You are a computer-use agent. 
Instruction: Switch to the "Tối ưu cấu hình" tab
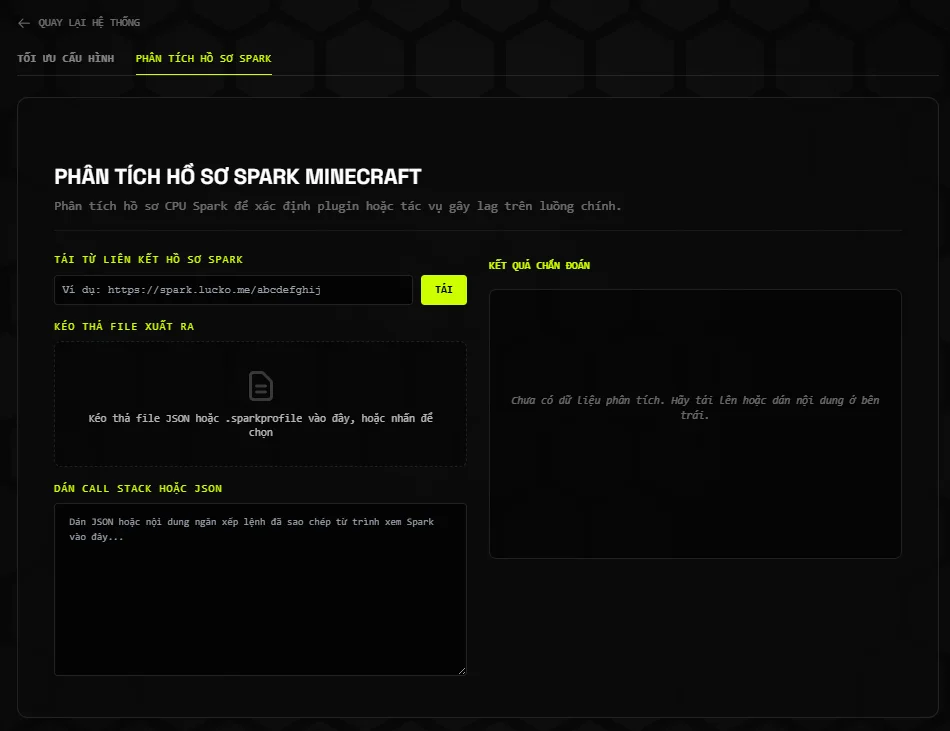(65, 59)
